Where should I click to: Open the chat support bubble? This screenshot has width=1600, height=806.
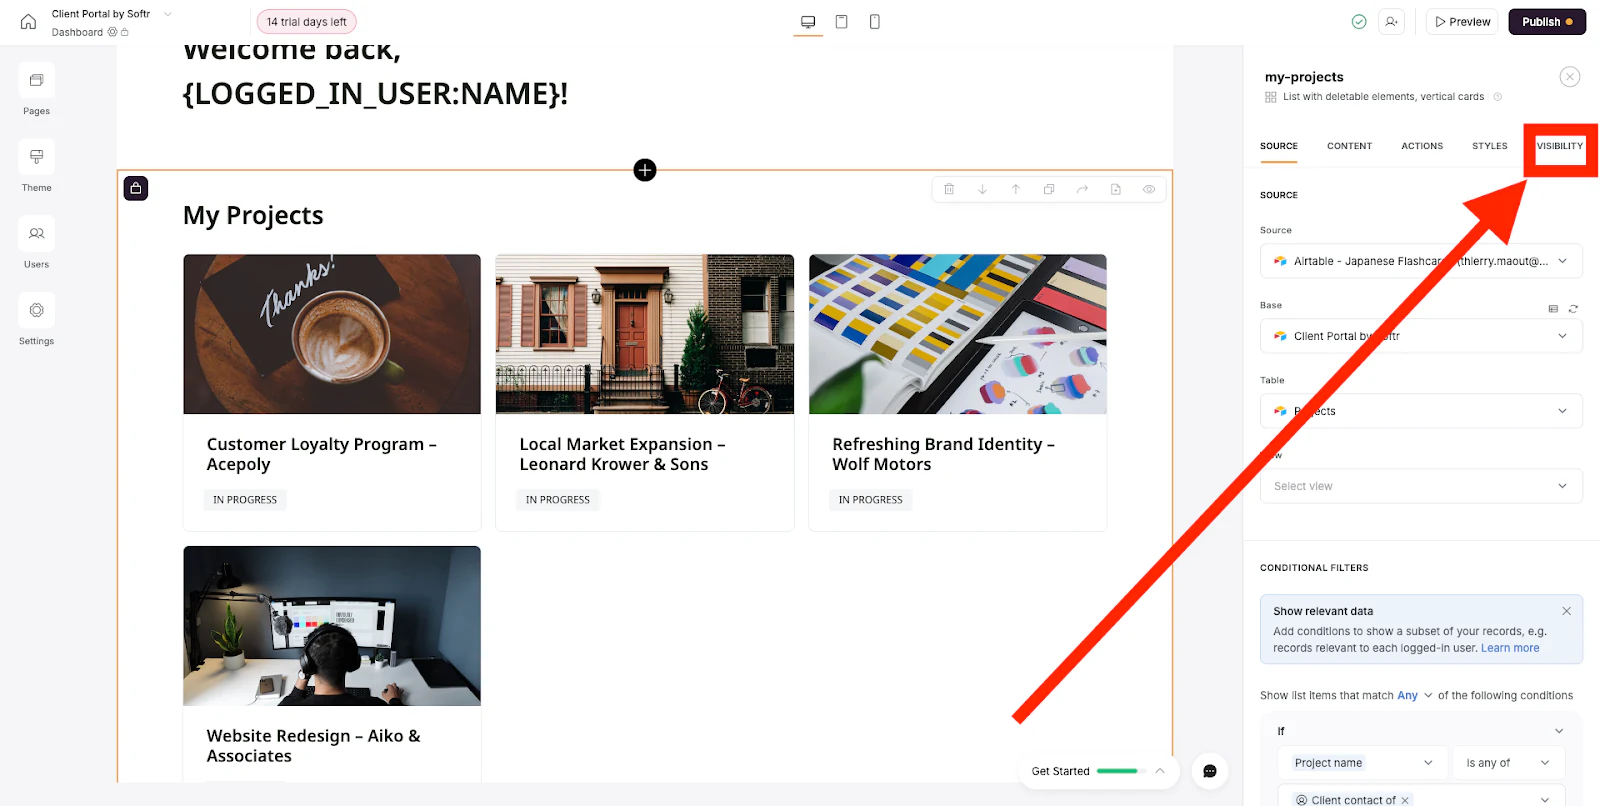click(x=1210, y=771)
